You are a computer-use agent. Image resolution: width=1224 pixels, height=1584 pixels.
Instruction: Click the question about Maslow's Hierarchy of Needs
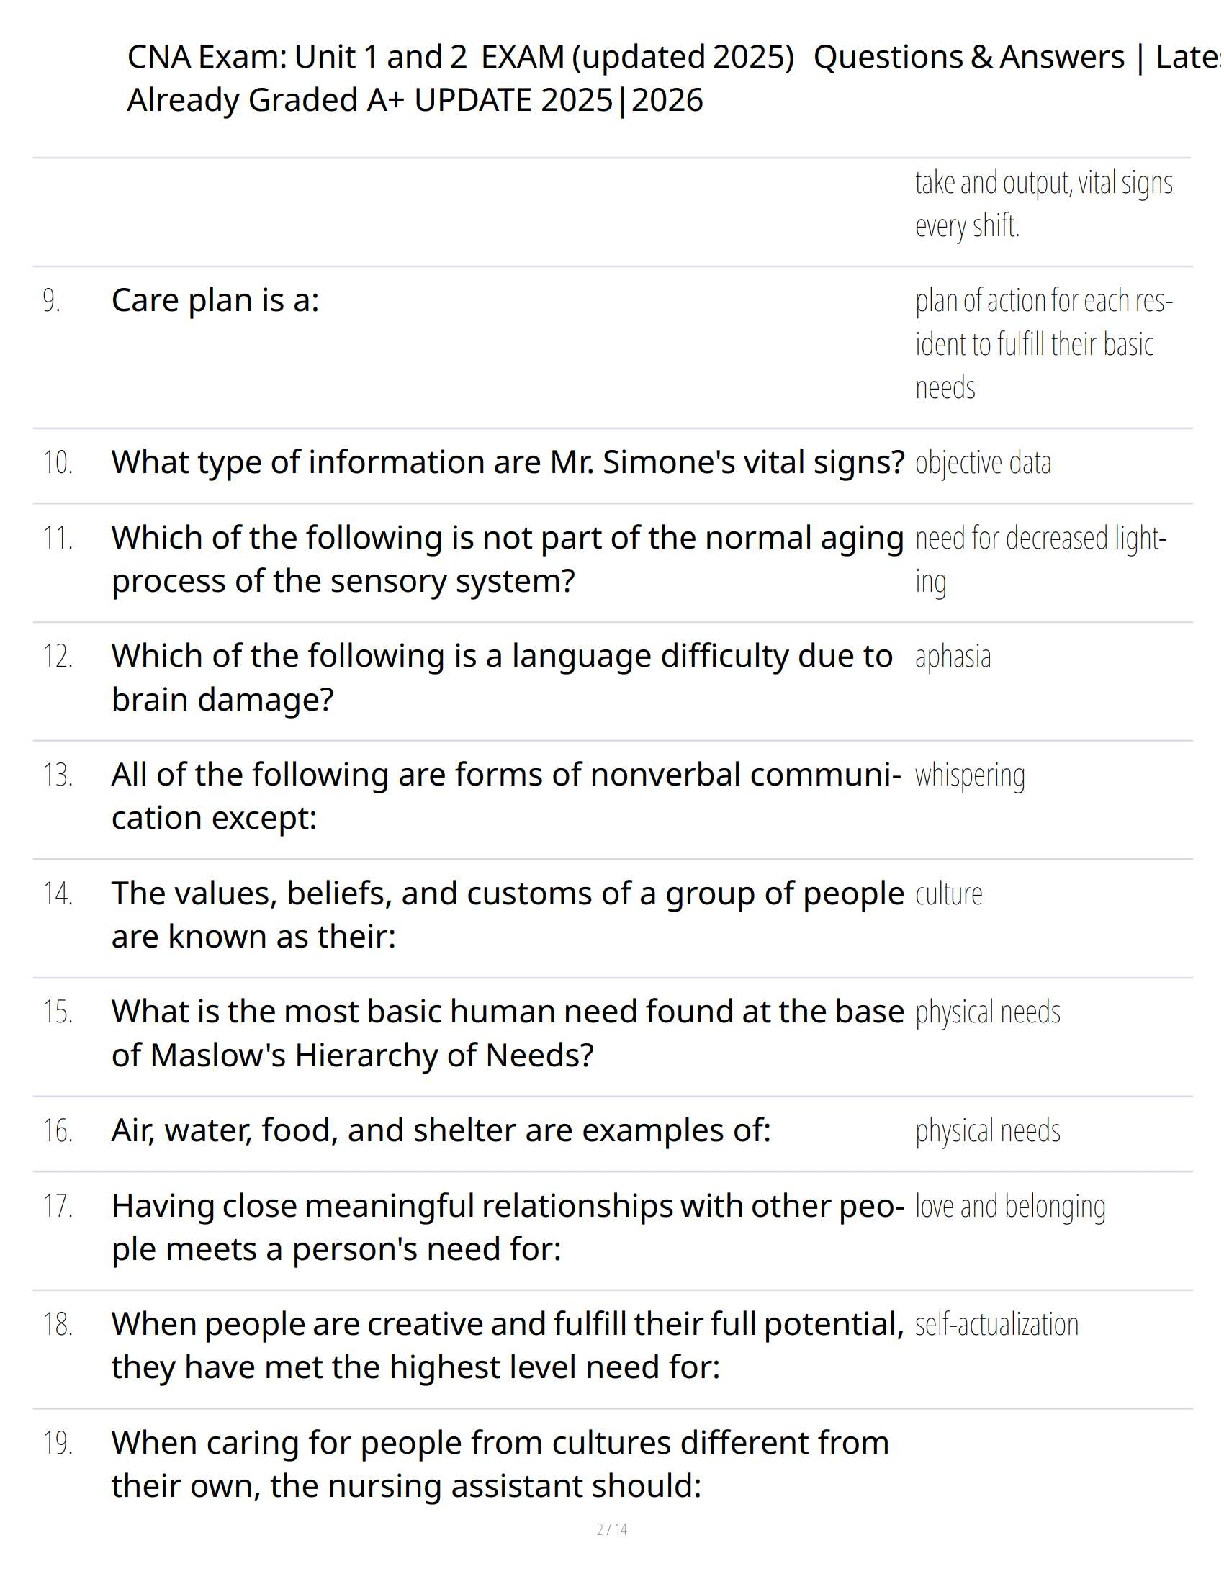[507, 1033]
